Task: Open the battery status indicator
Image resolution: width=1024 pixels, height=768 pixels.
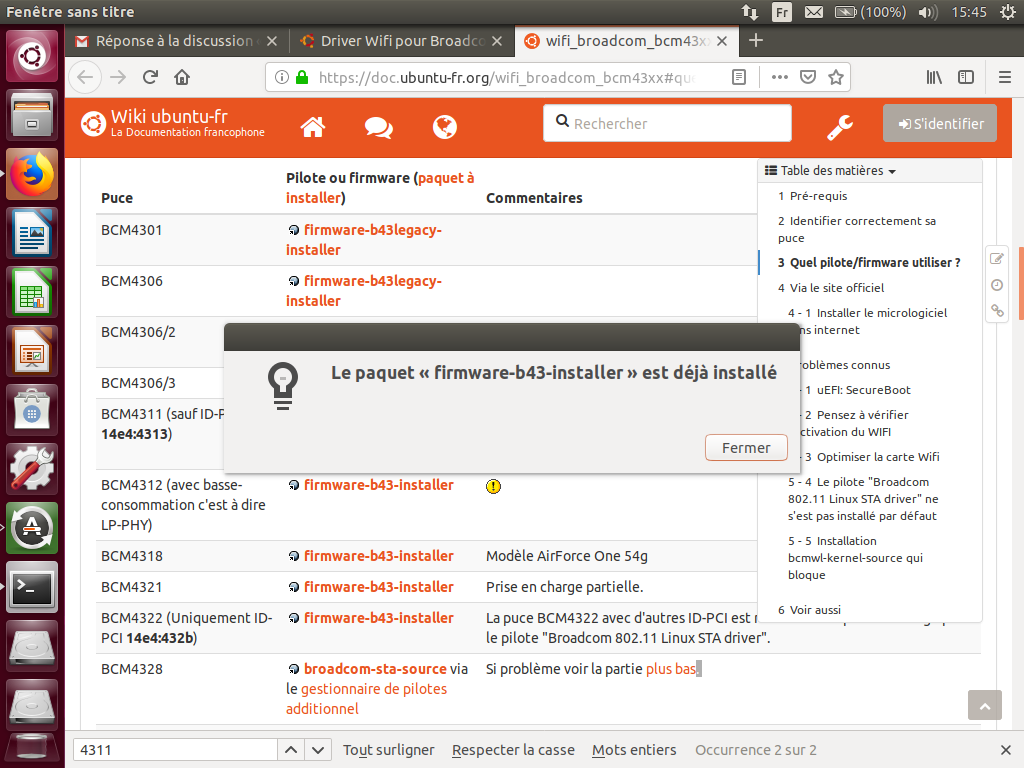Action: [x=871, y=12]
